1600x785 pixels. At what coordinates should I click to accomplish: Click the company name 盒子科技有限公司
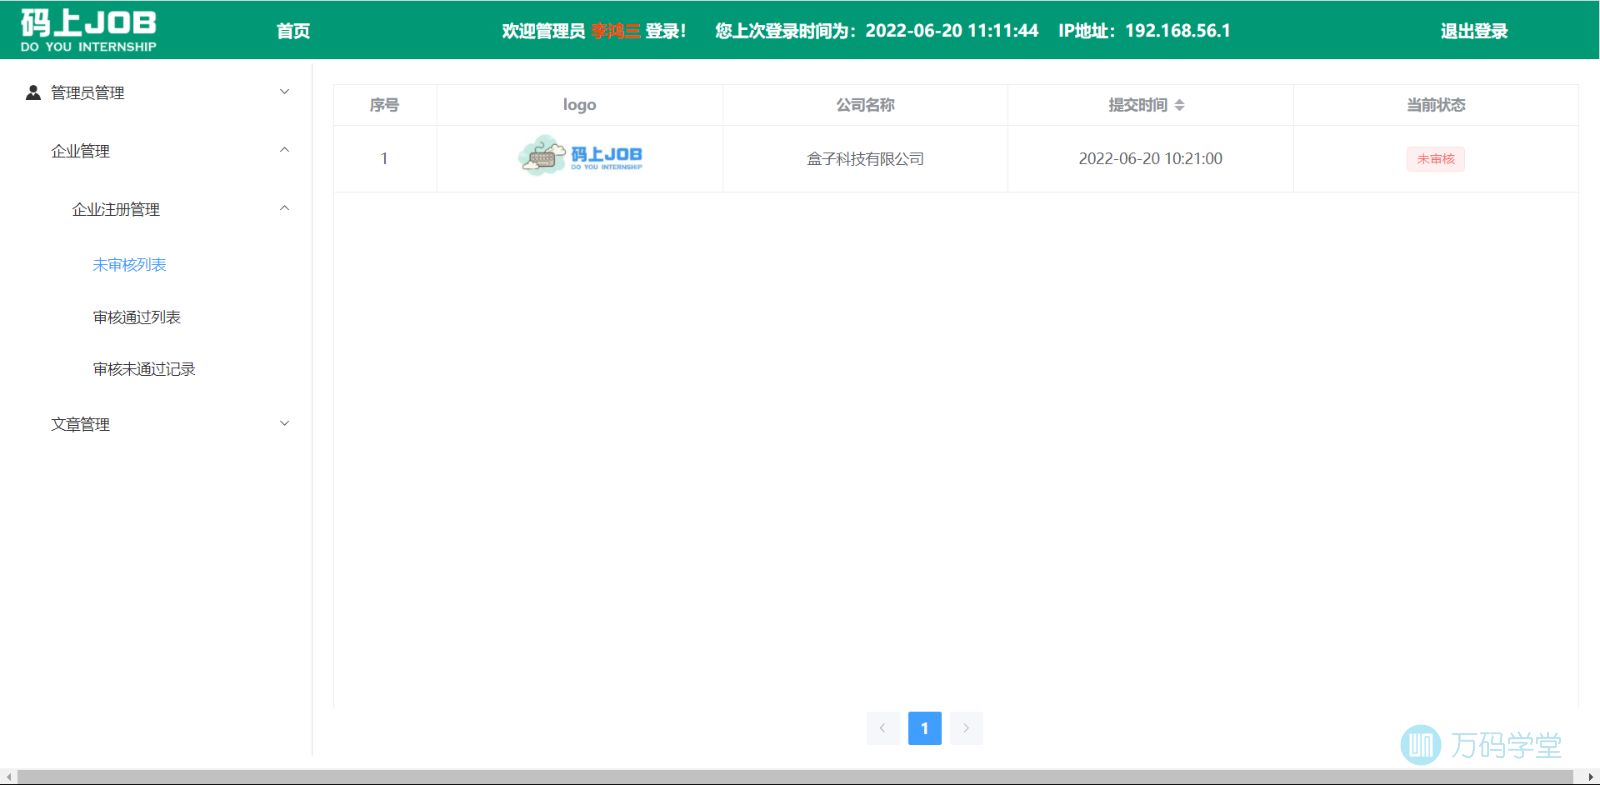(865, 159)
